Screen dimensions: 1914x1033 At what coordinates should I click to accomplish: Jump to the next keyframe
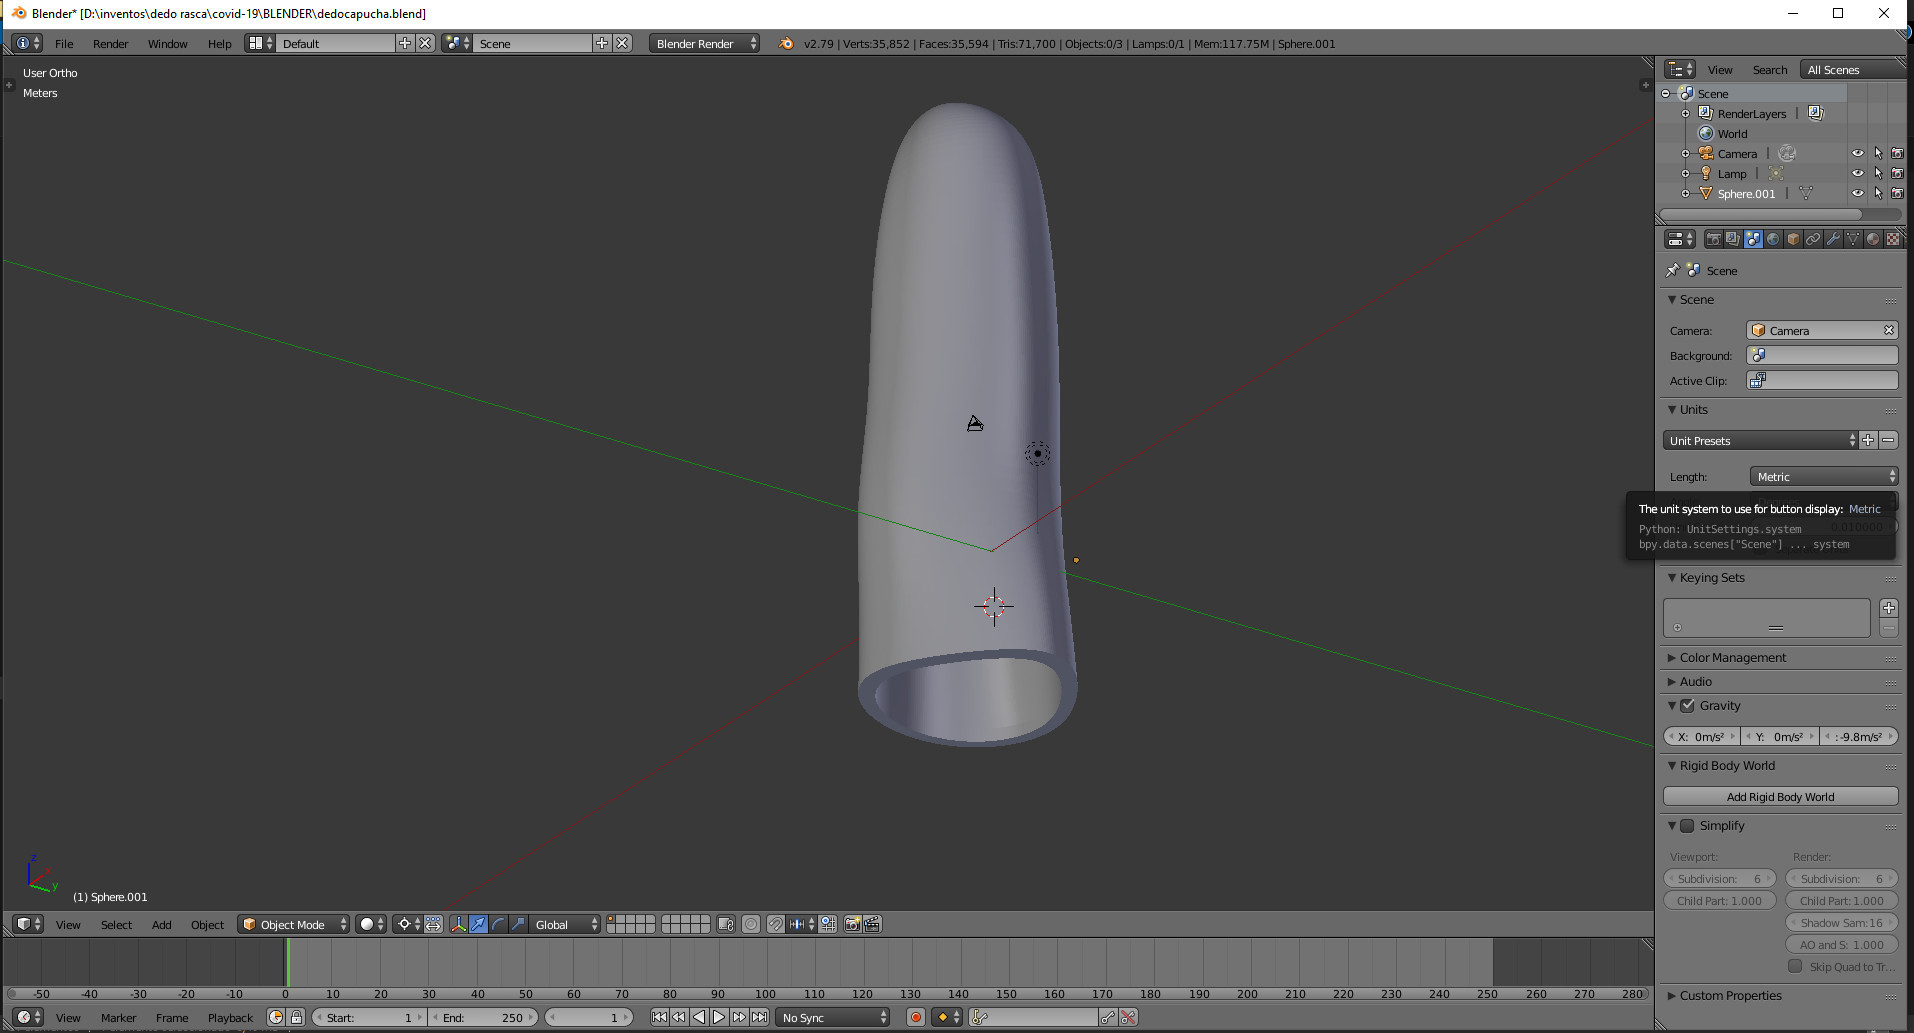coord(739,1017)
